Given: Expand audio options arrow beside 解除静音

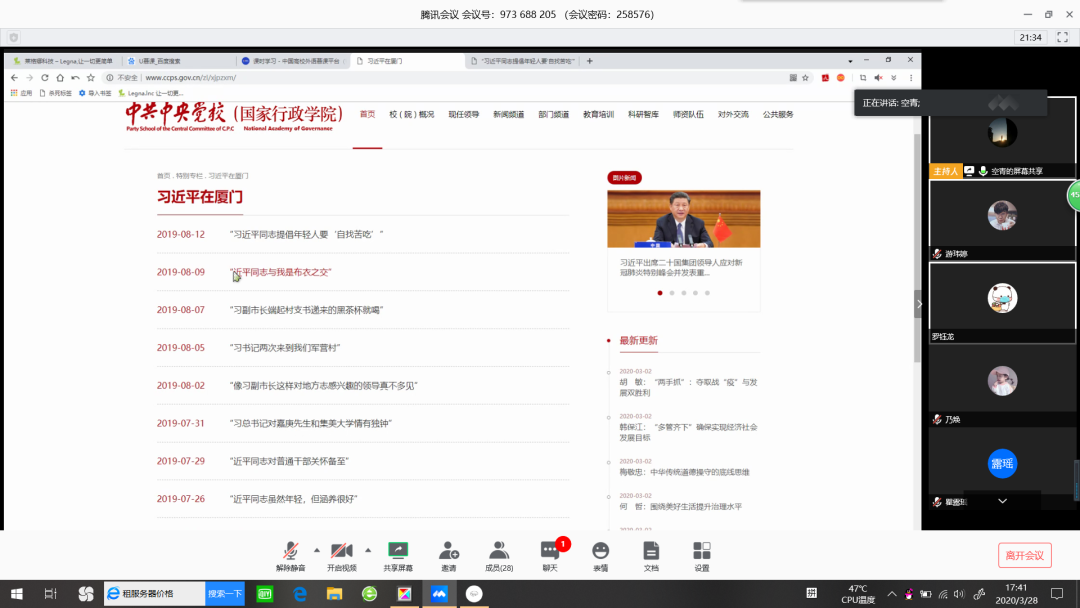Looking at the screenshot, I should (x=317, y=550).
